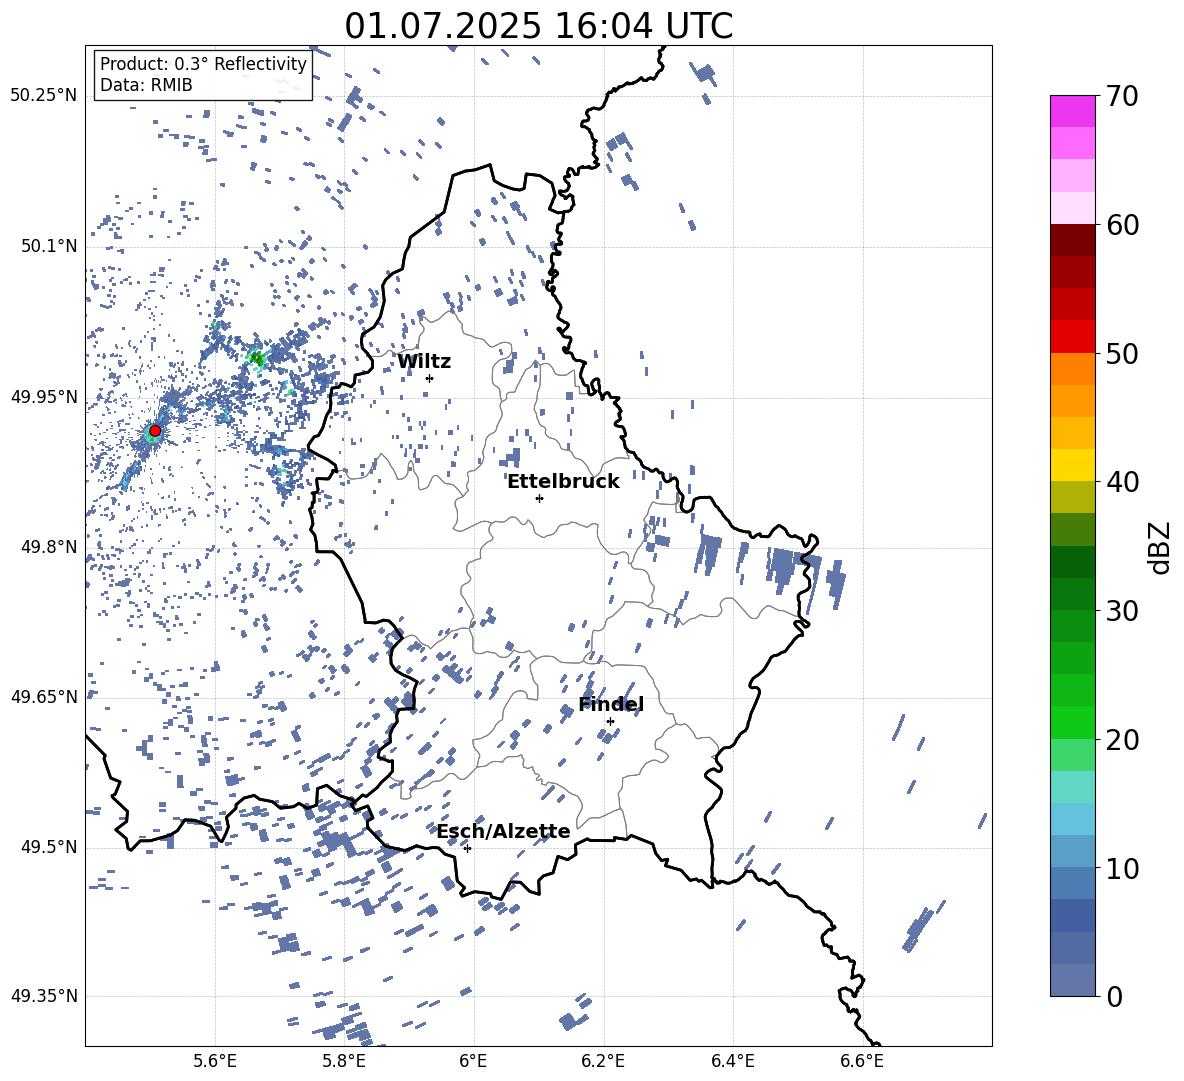Click the Data: RMIB text
Screen dimensions: 1184x1081
click(x=146, y=85)
